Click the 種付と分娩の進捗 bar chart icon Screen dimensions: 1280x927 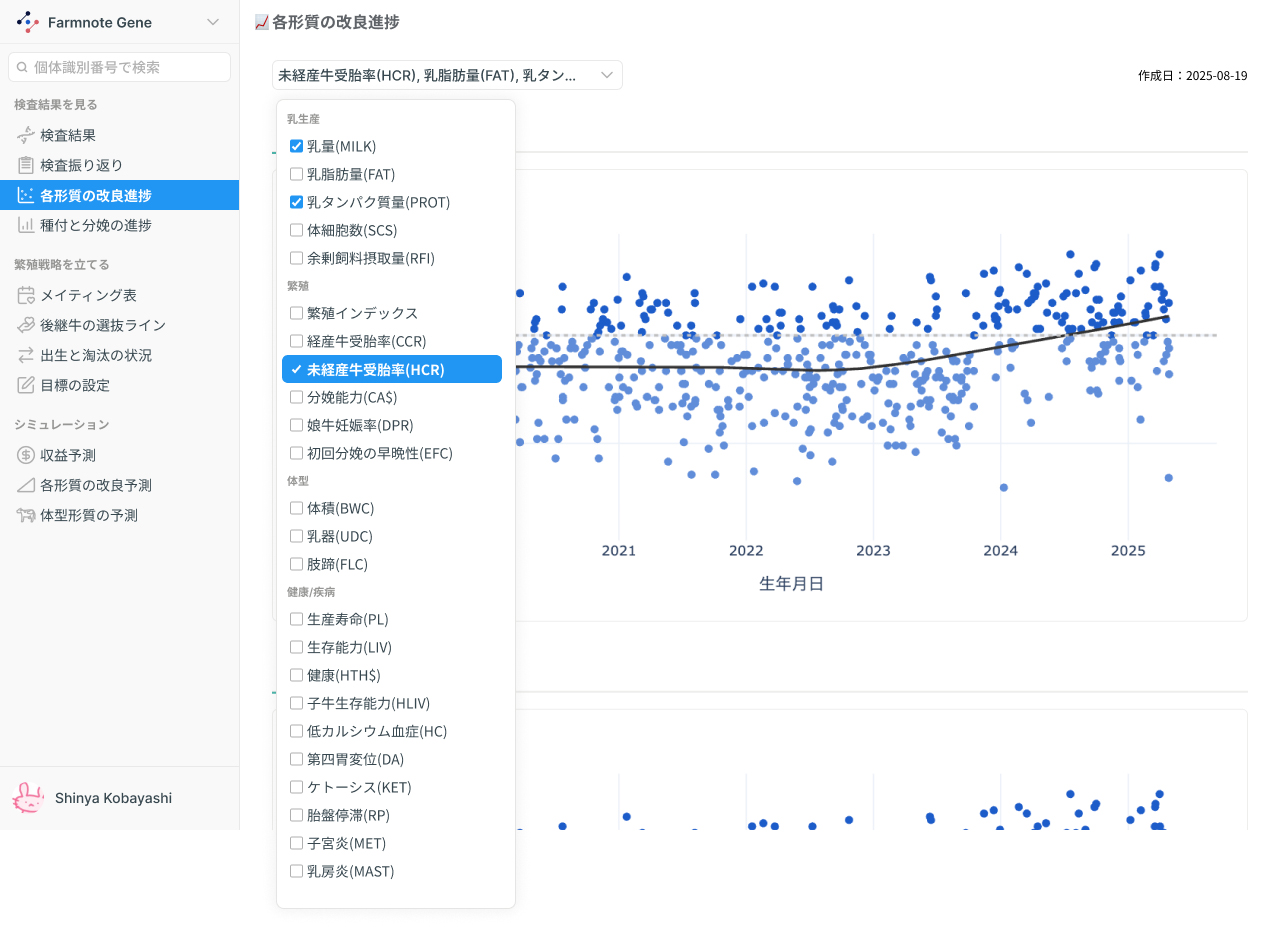(26, 226)
